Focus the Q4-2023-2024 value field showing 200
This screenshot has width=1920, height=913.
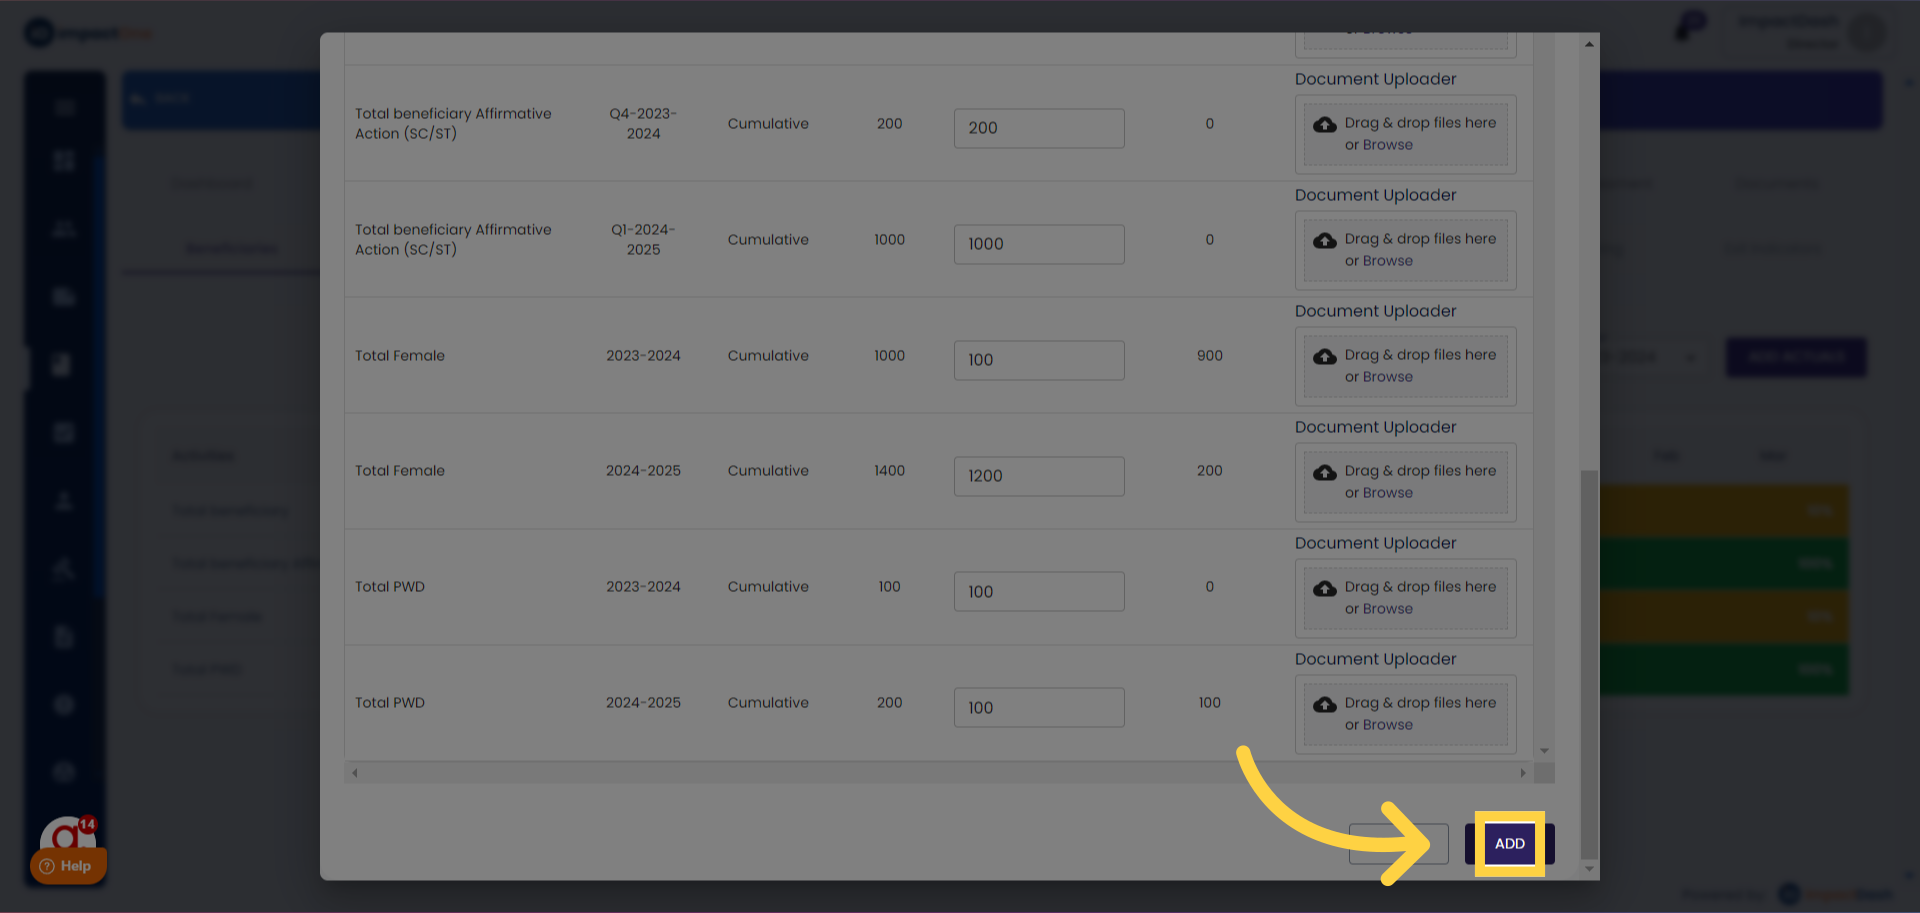(1038, 128)
